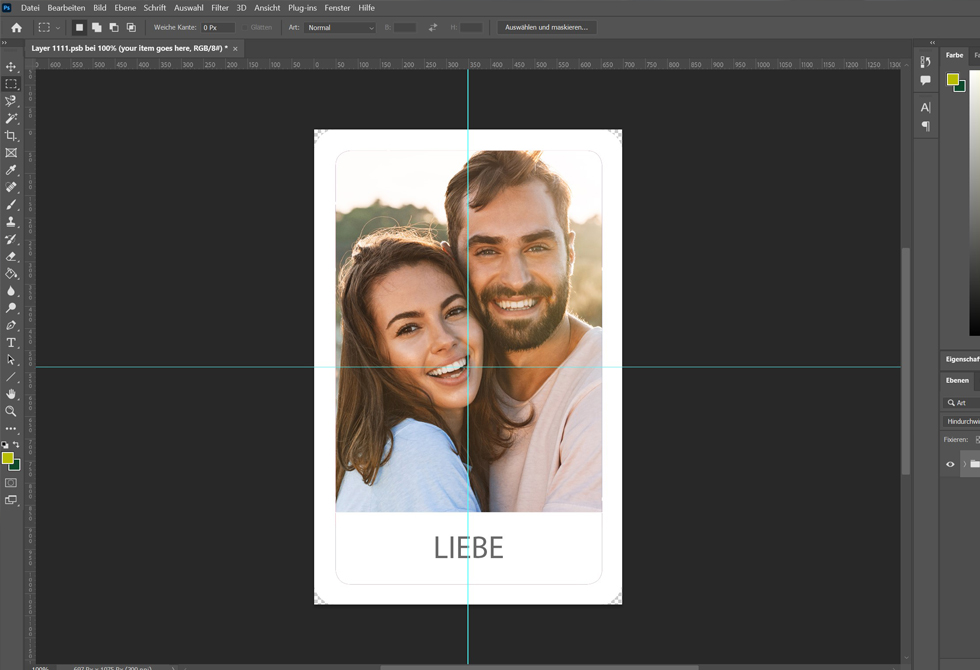Select the Pen tool

(x=11, y=325)
